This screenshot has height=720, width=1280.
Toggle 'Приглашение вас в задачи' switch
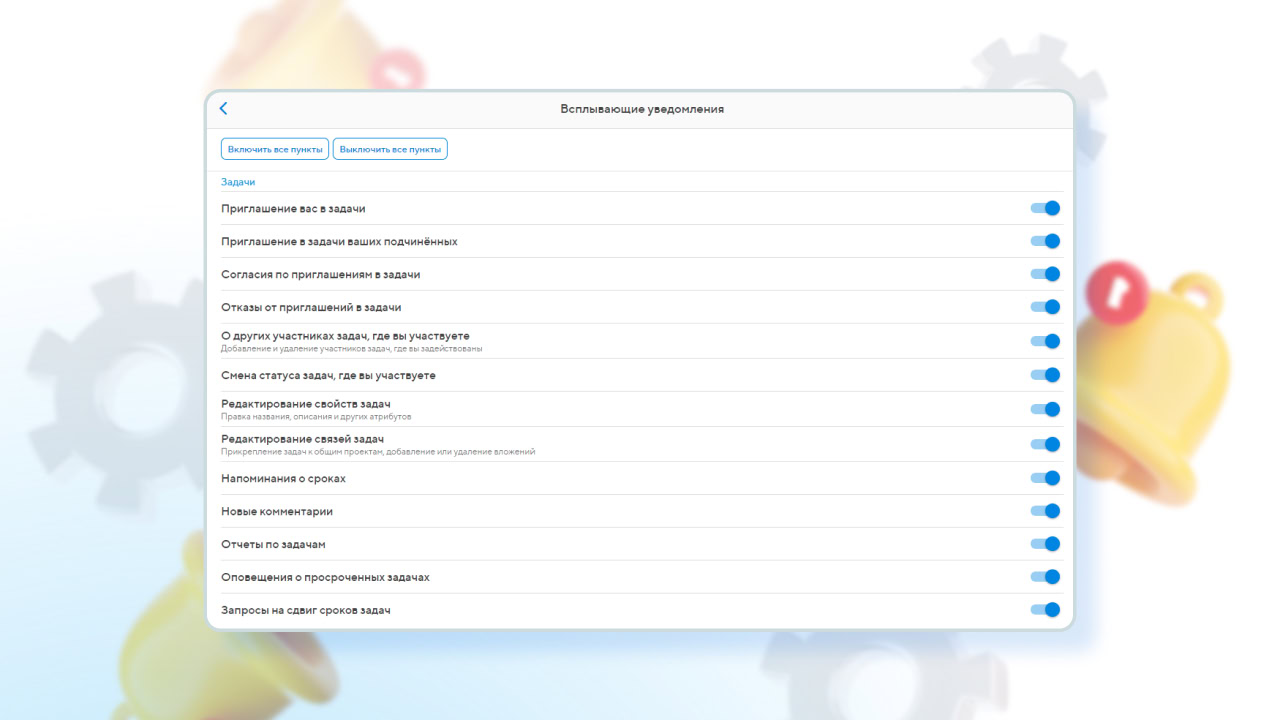[x=1045, y=208]
